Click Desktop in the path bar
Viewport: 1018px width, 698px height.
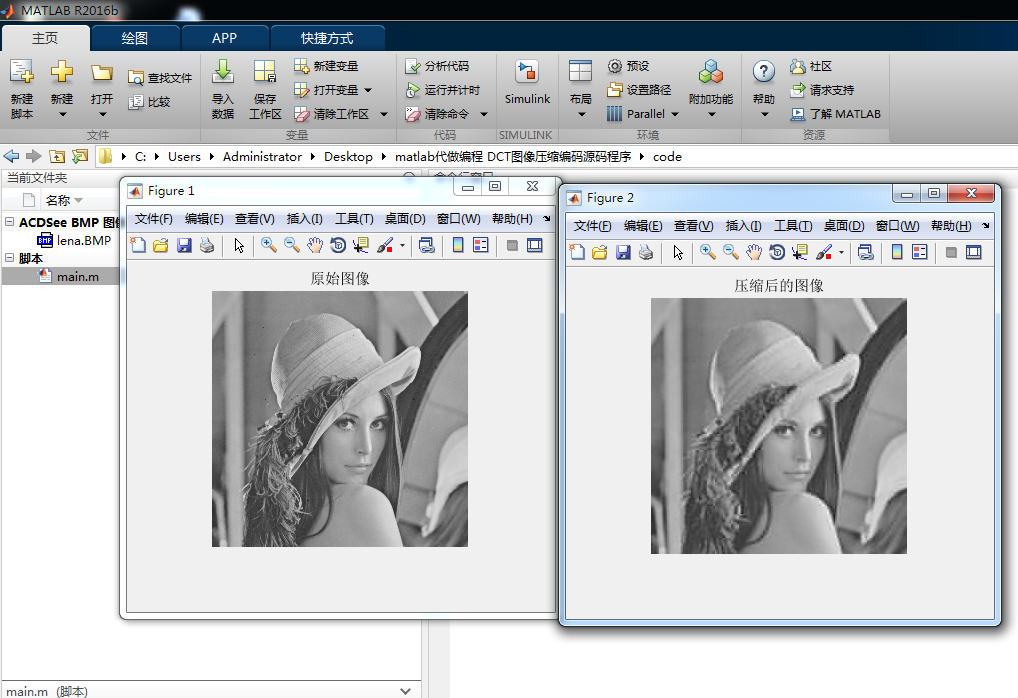pos(348,156)
